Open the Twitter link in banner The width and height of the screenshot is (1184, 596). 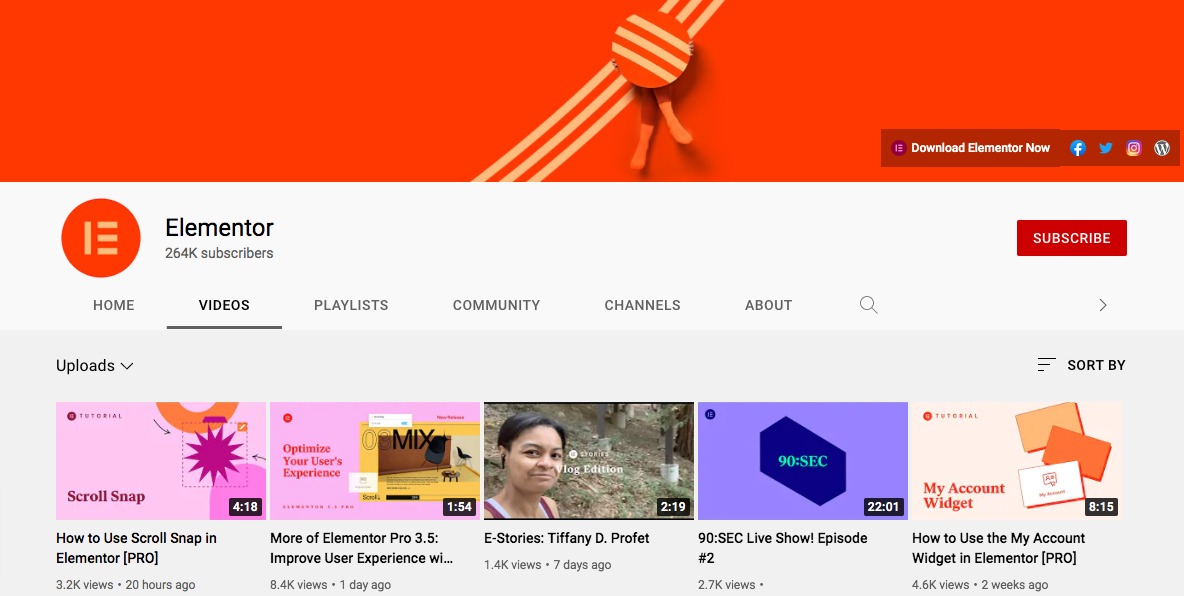pyautogui.click(x=1105, y=148)
